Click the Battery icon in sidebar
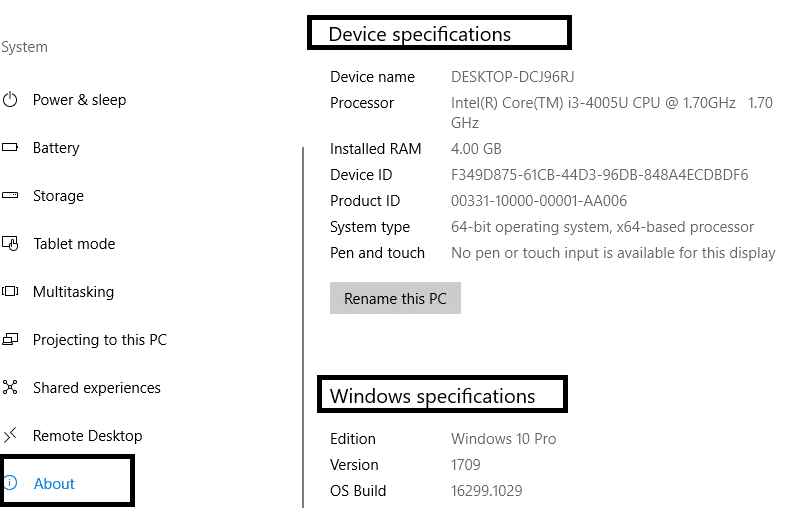Viewport: 785px width, 508px height. click(11, 148)
